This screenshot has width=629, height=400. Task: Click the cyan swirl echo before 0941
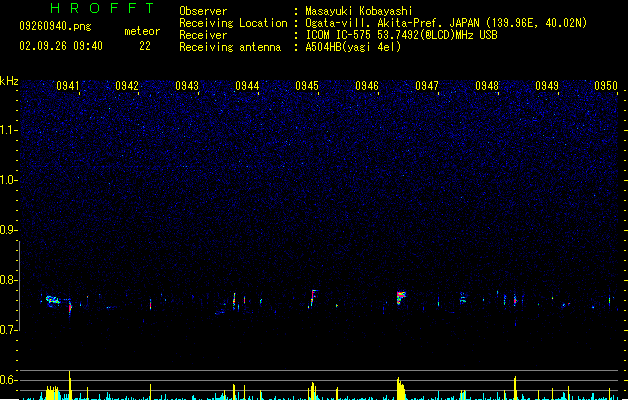53,300
